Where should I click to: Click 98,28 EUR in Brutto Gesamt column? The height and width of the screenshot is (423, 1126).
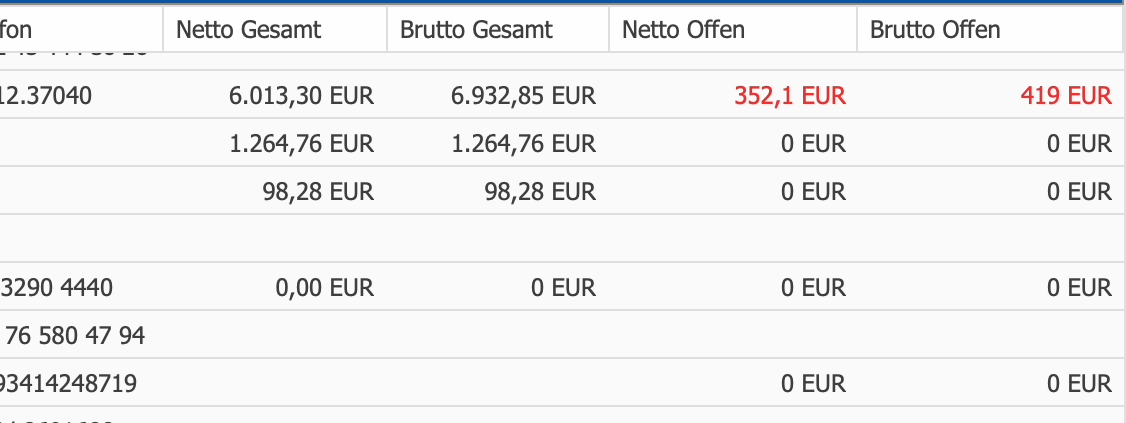(x=540, y=191)
